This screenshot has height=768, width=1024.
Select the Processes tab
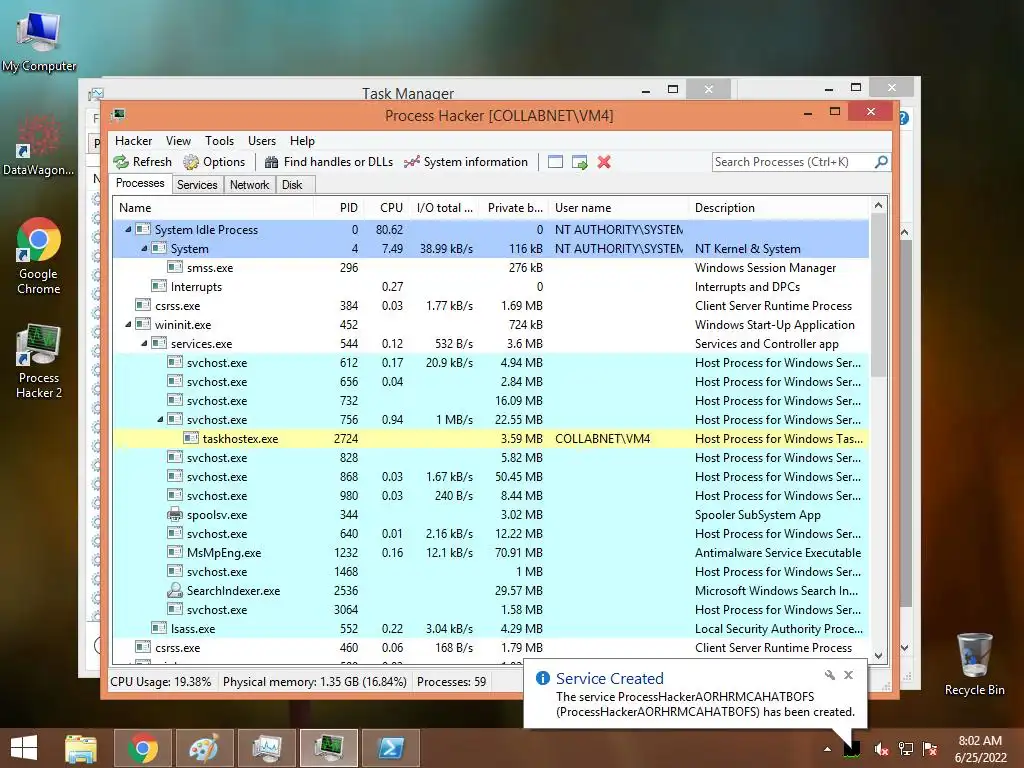(x=140, y=184)
